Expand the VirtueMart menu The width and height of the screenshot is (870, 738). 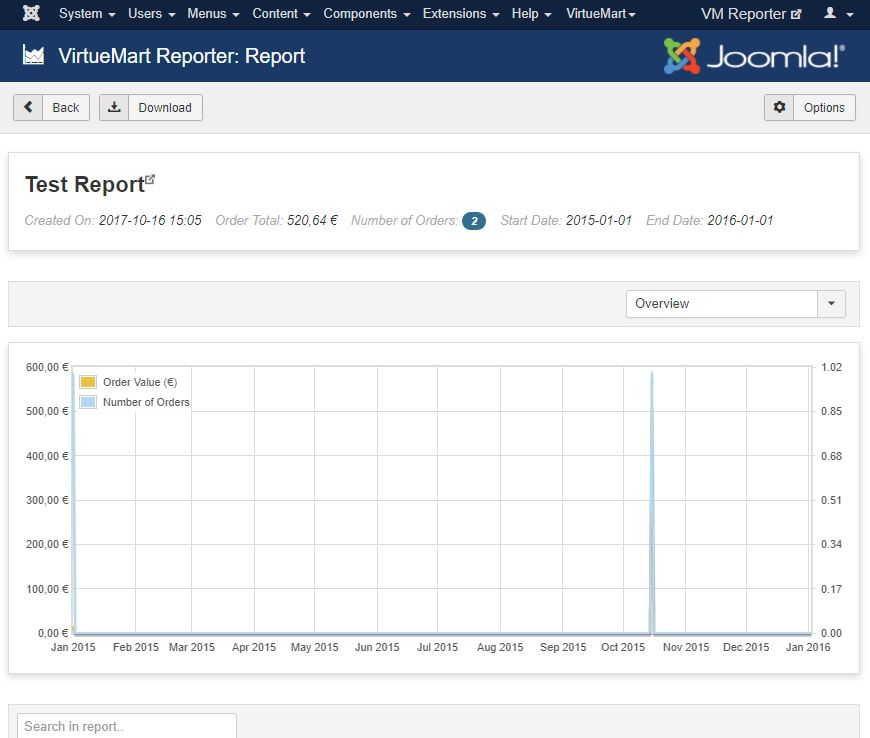coord(600,14)
